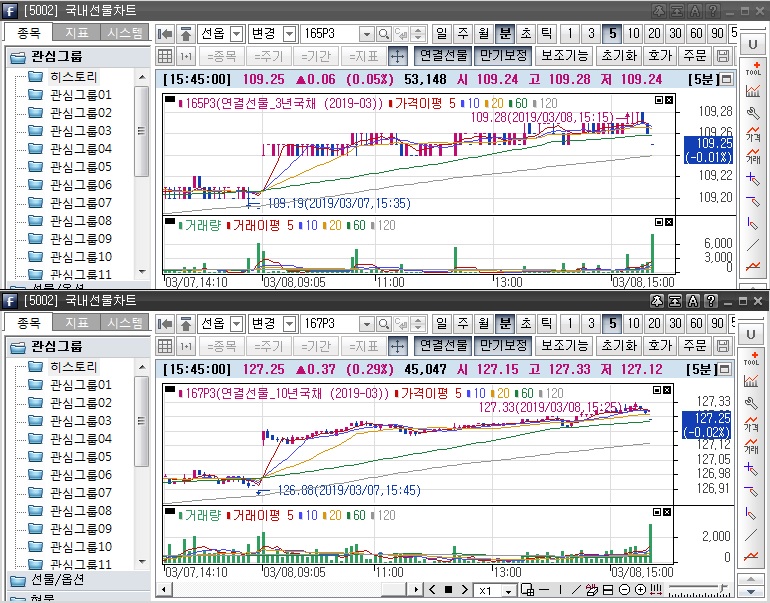The height and width of the screenshot is (603, 770).
Task: Click 초기화 button in bottom chart
Action: (x=619, y=345)
